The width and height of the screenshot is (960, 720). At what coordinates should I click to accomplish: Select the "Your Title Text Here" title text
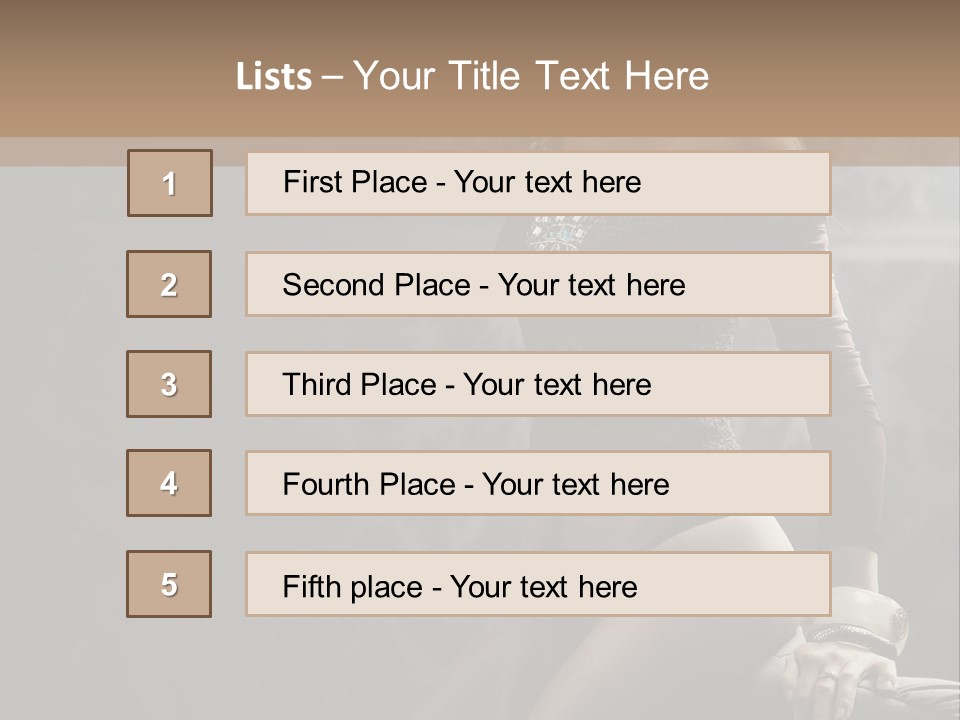[531, 76]
